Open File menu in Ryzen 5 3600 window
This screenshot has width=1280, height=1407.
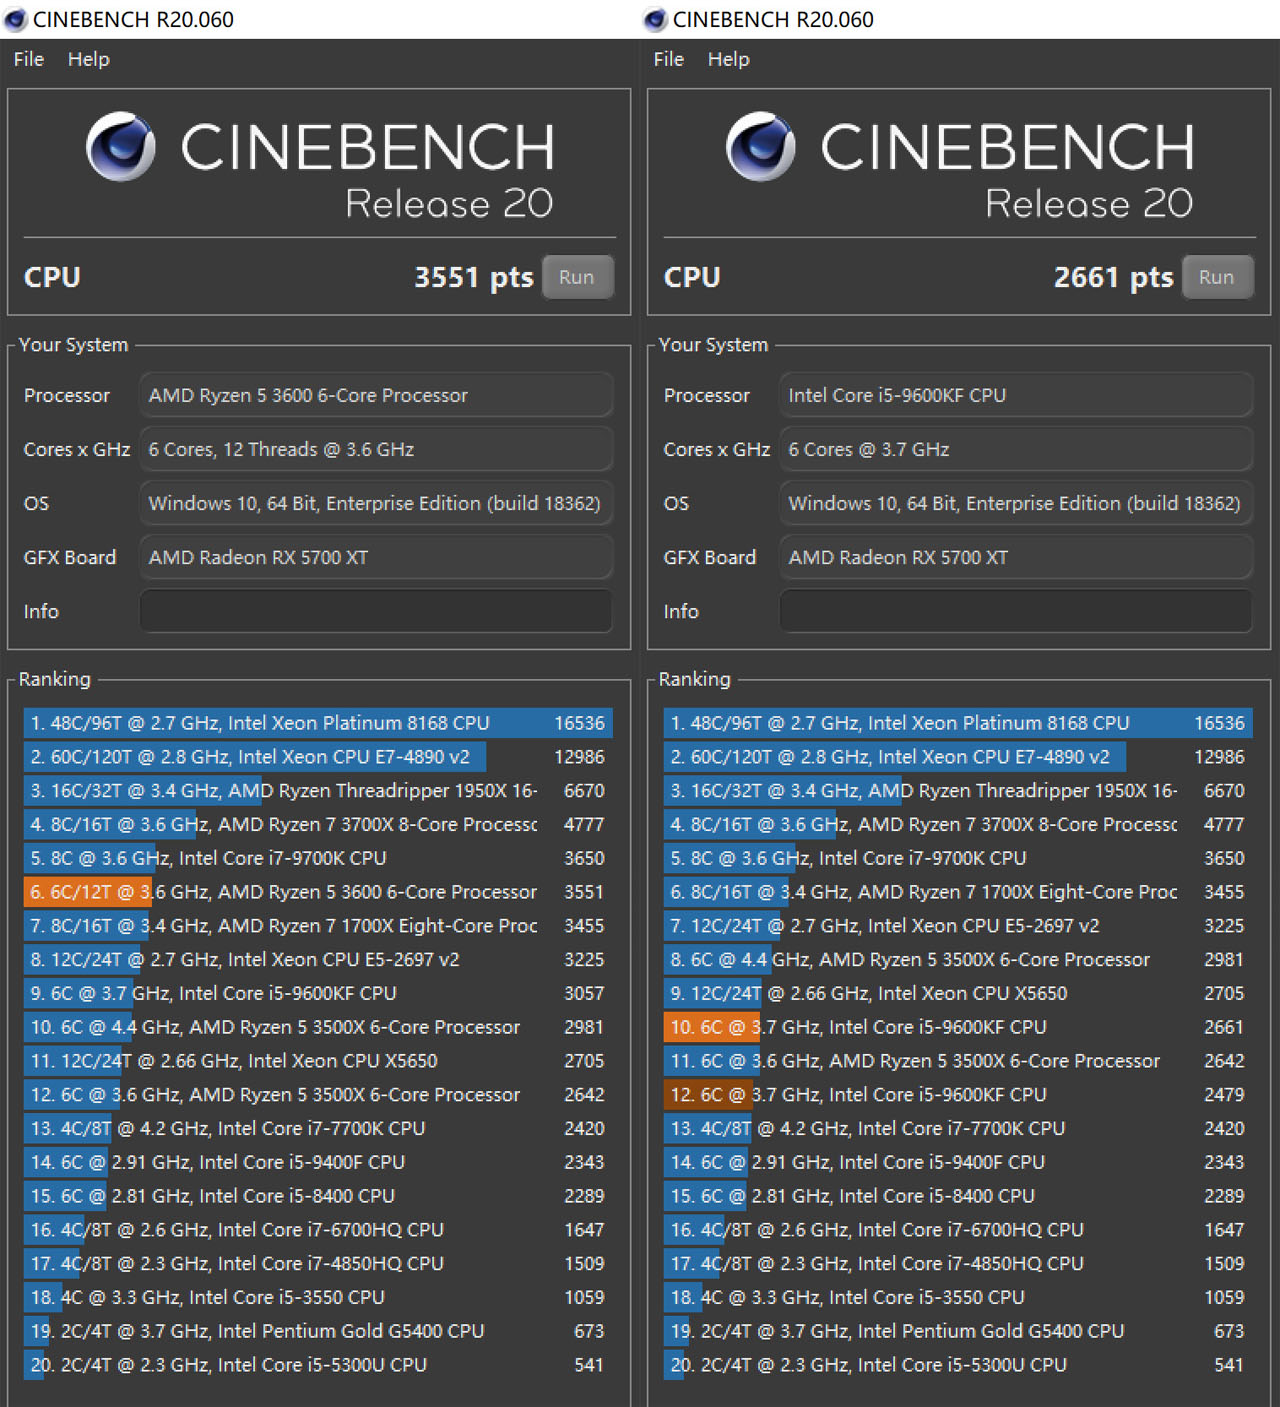(x=28, y=59)
